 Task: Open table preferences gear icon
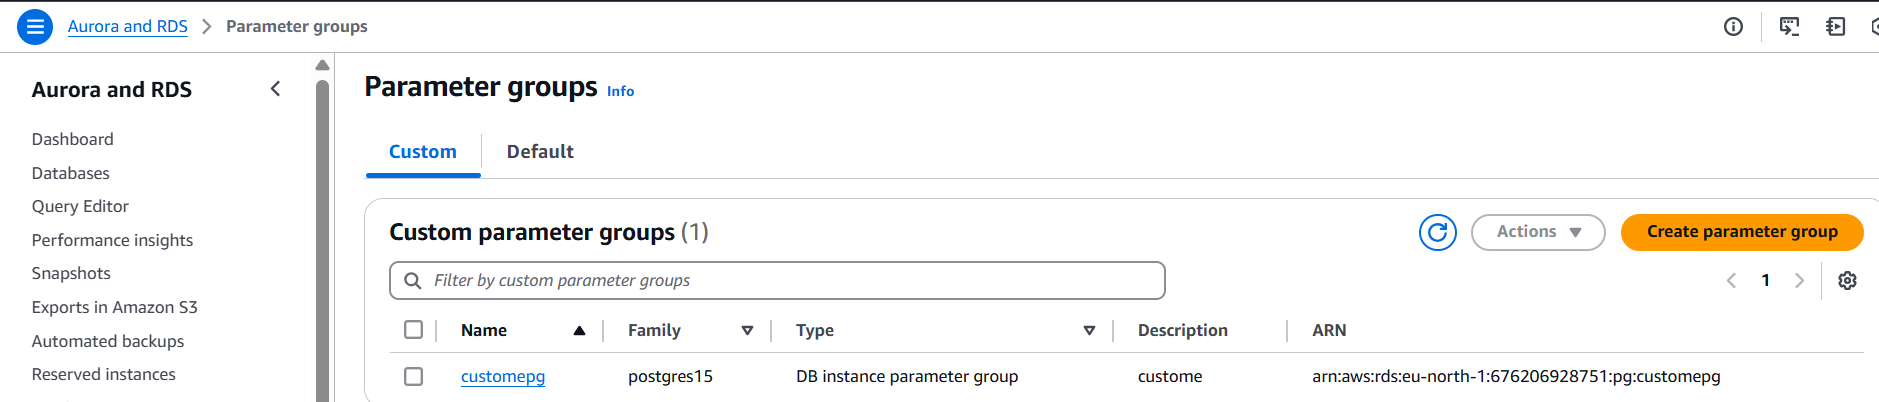click(1847, 281)
